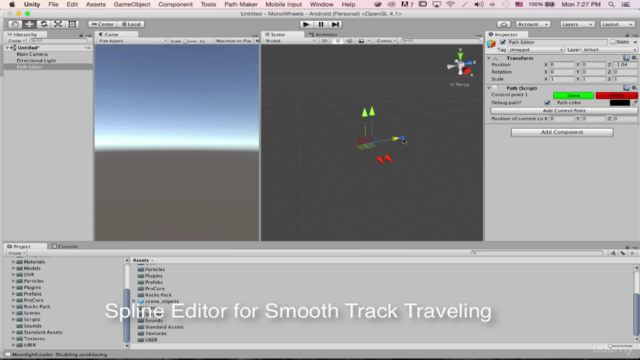Select the Move tool
Image resolution: width=640 pixels, height=360 pixels.
29,24
